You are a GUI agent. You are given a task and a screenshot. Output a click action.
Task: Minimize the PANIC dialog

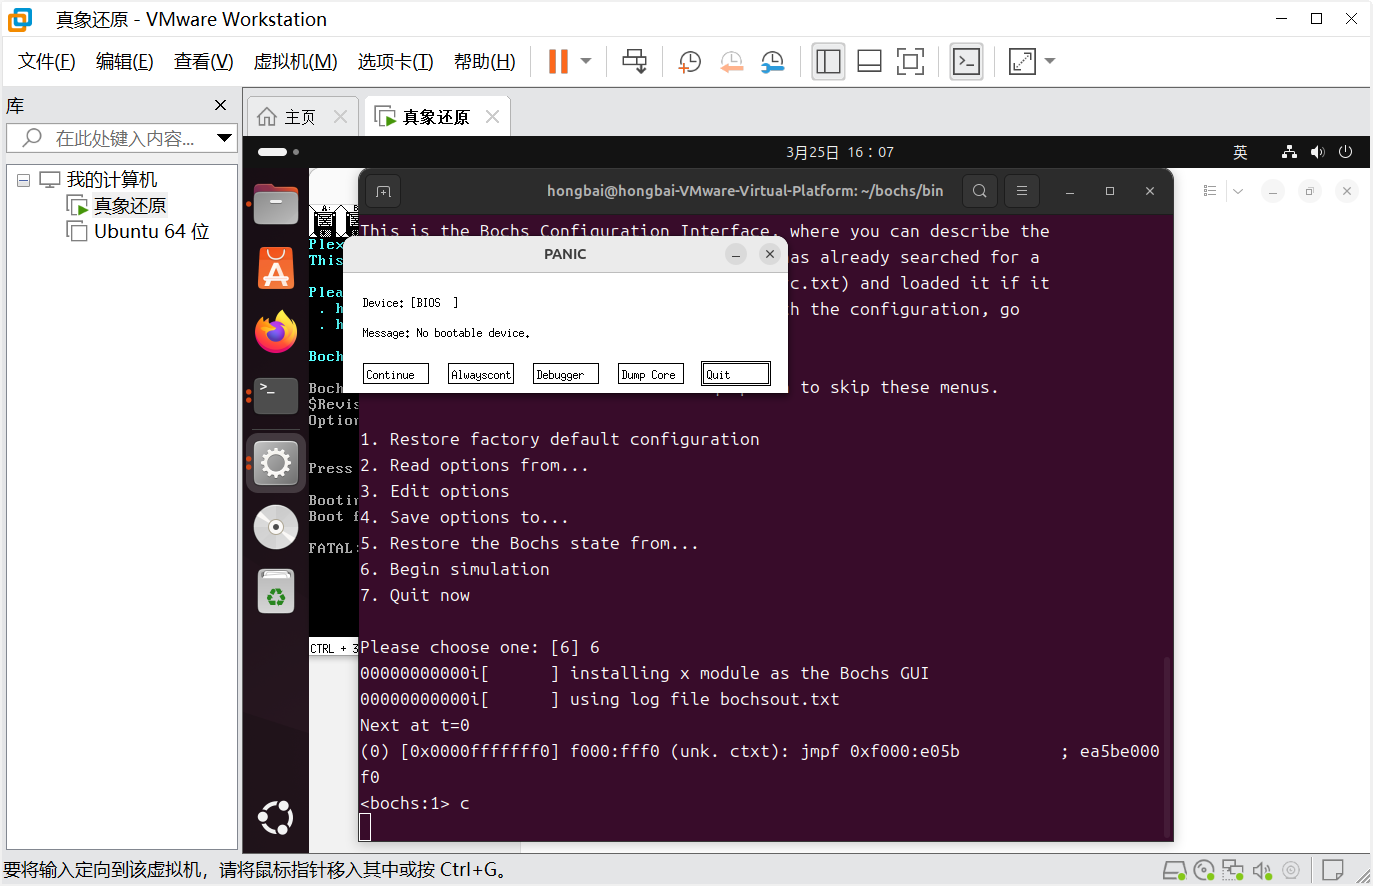pyautogui.click(x=736, y=254)
